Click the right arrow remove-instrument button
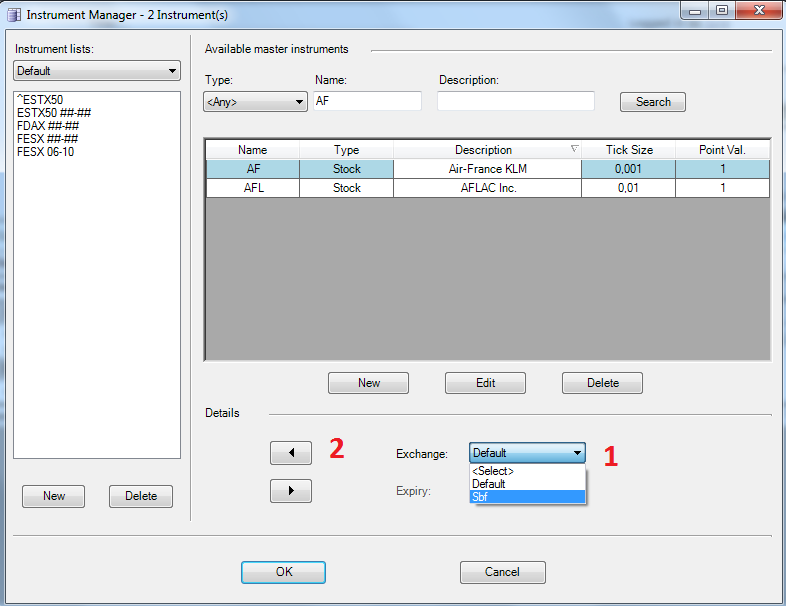 coord(291,491)
